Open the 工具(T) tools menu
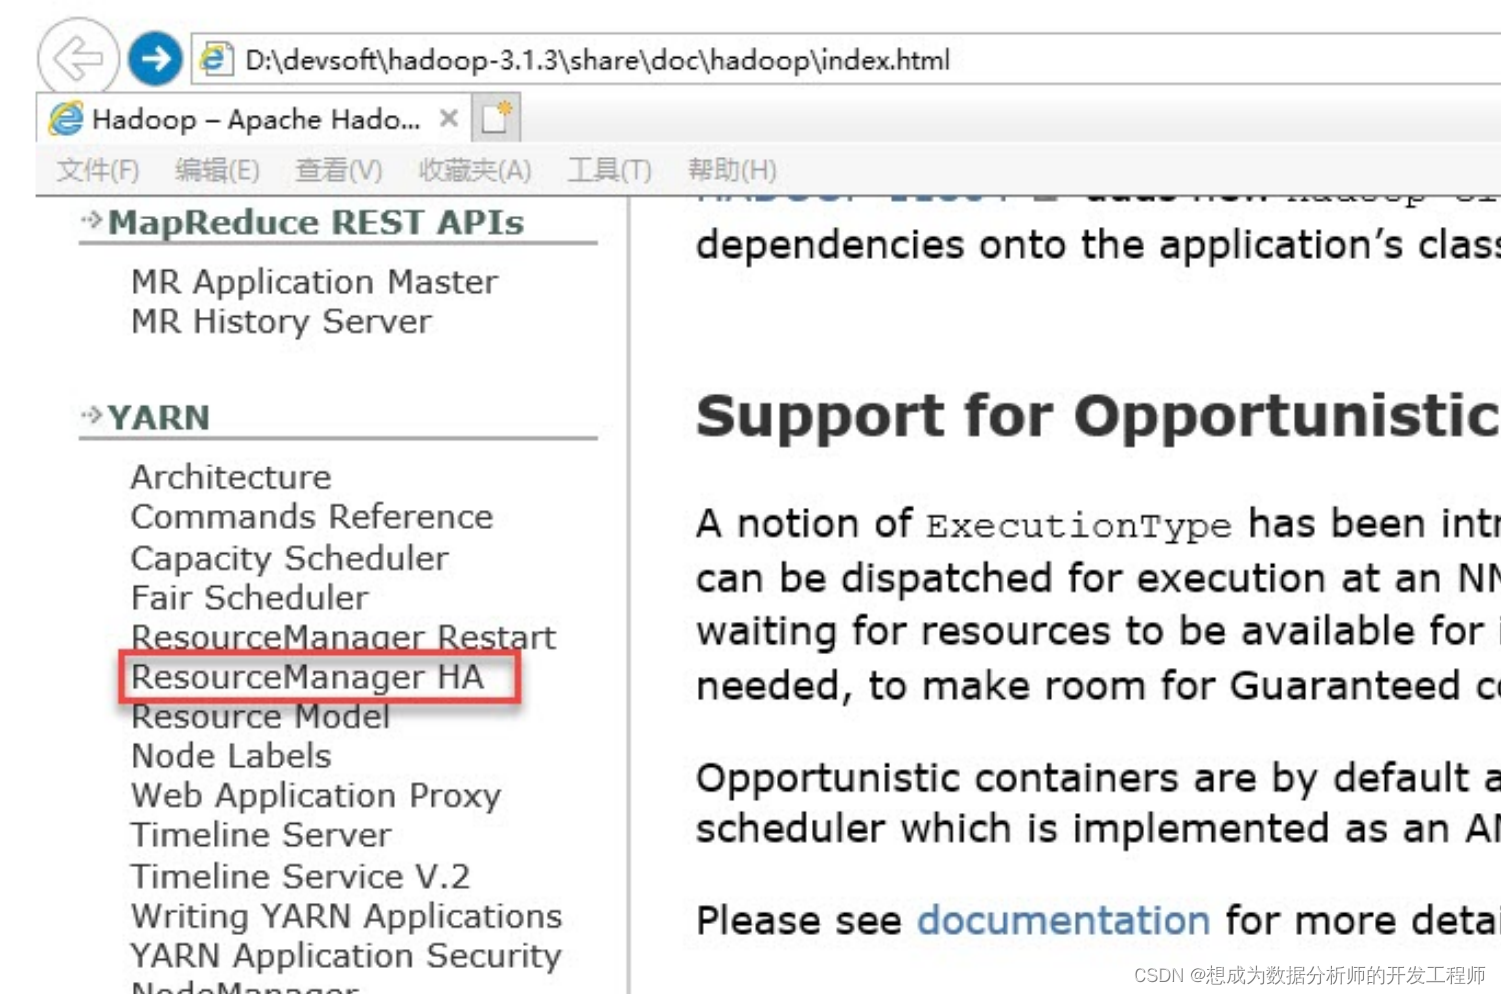This screenshot has width=1501, height=994. coord(609,170)
